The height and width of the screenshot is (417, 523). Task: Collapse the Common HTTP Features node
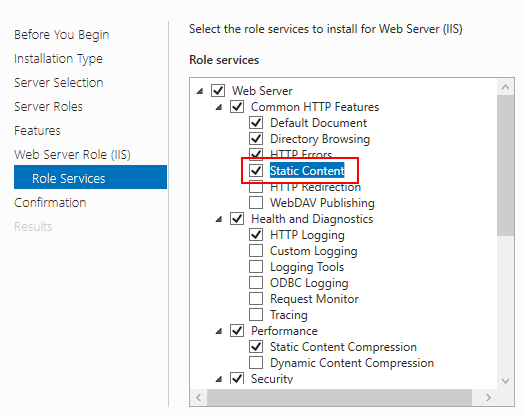click(x=219, y=107)
